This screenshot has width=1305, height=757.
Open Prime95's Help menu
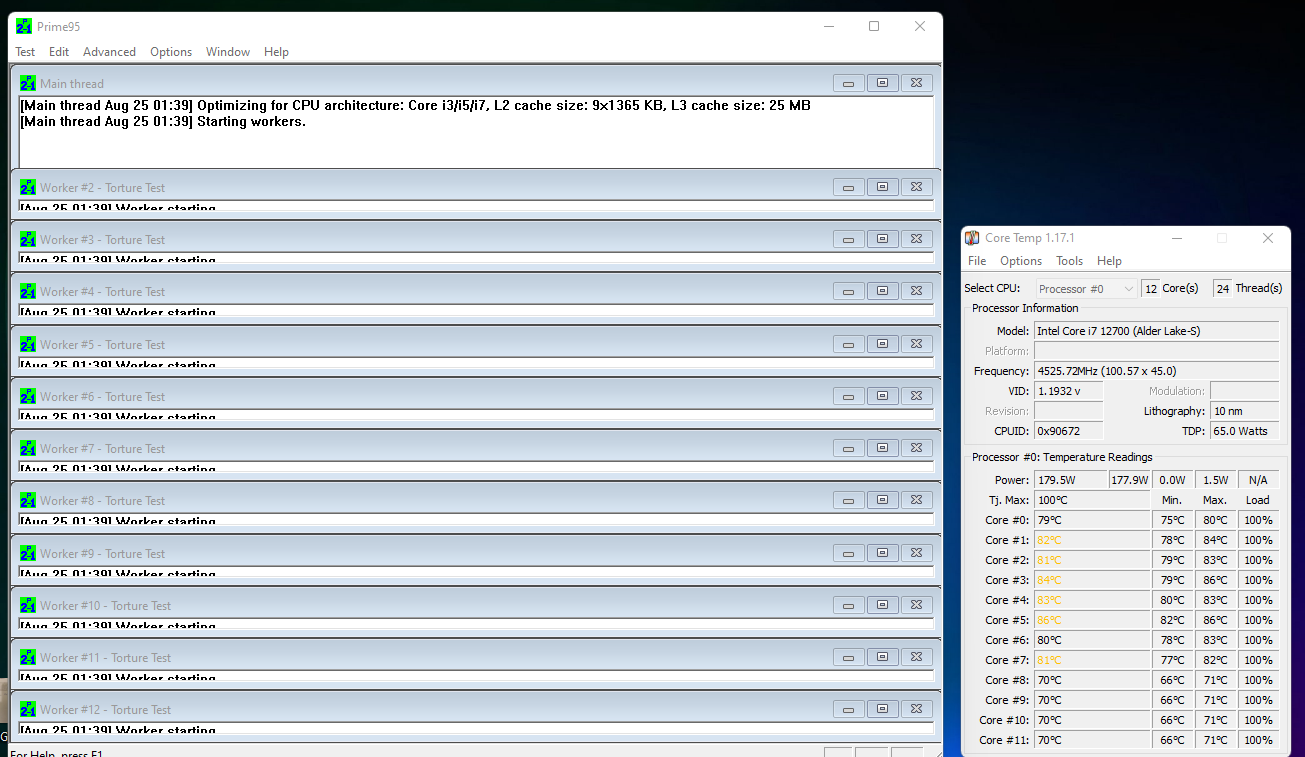(x=276, y=52)
